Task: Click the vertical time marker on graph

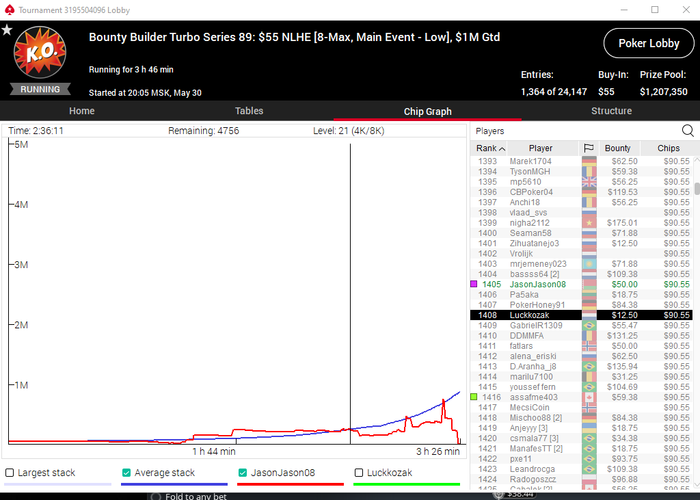Action: point(350,294)
